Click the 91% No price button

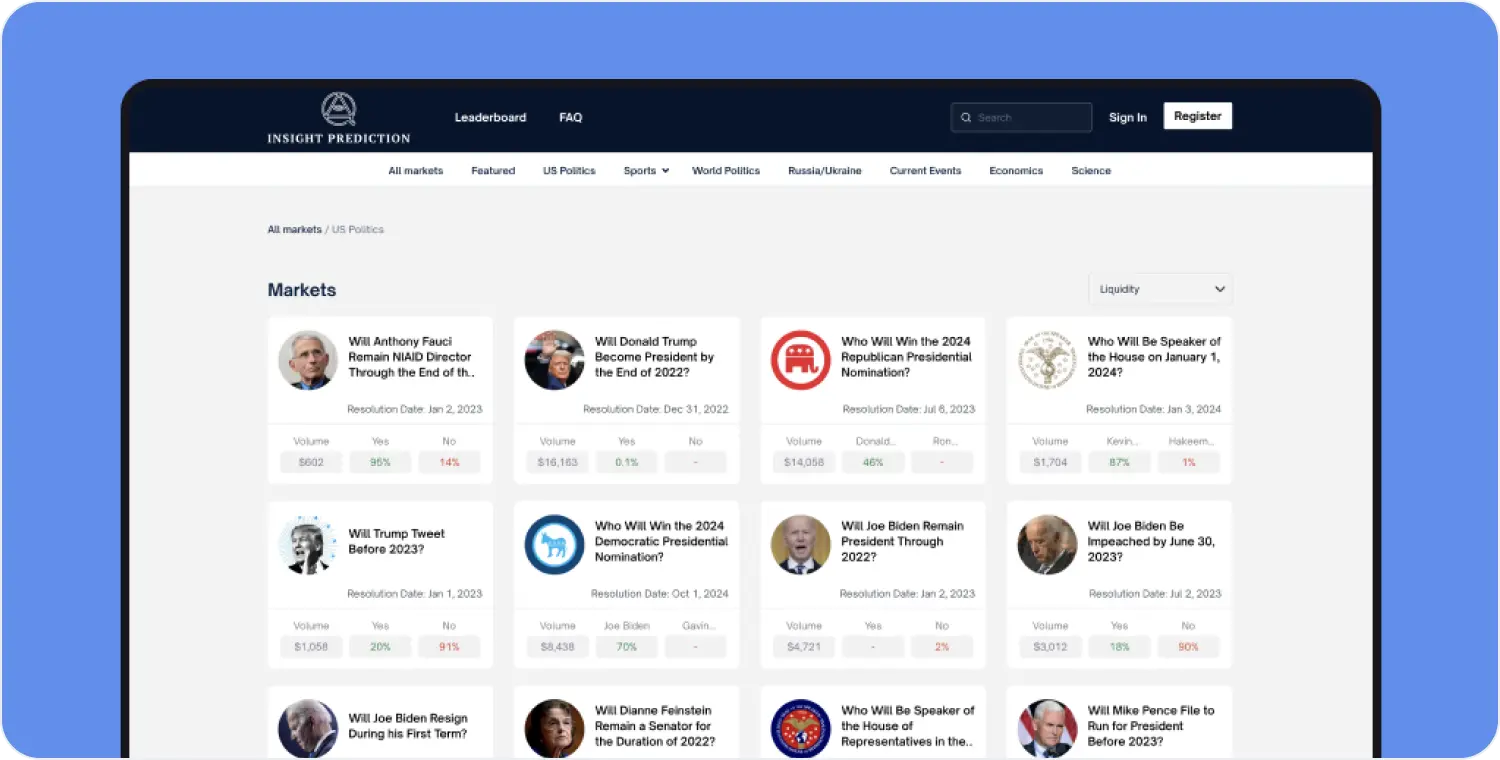click(449, 647)
